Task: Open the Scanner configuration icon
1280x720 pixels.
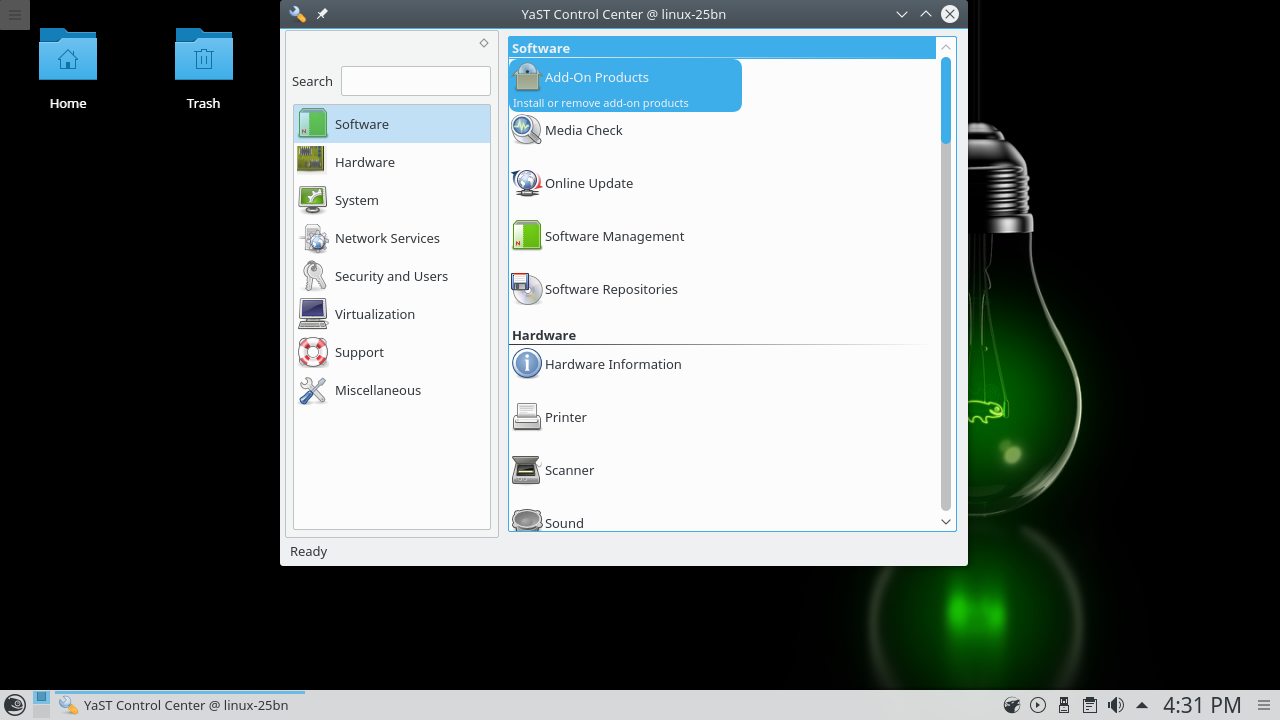Action: (x=568, y=470)
